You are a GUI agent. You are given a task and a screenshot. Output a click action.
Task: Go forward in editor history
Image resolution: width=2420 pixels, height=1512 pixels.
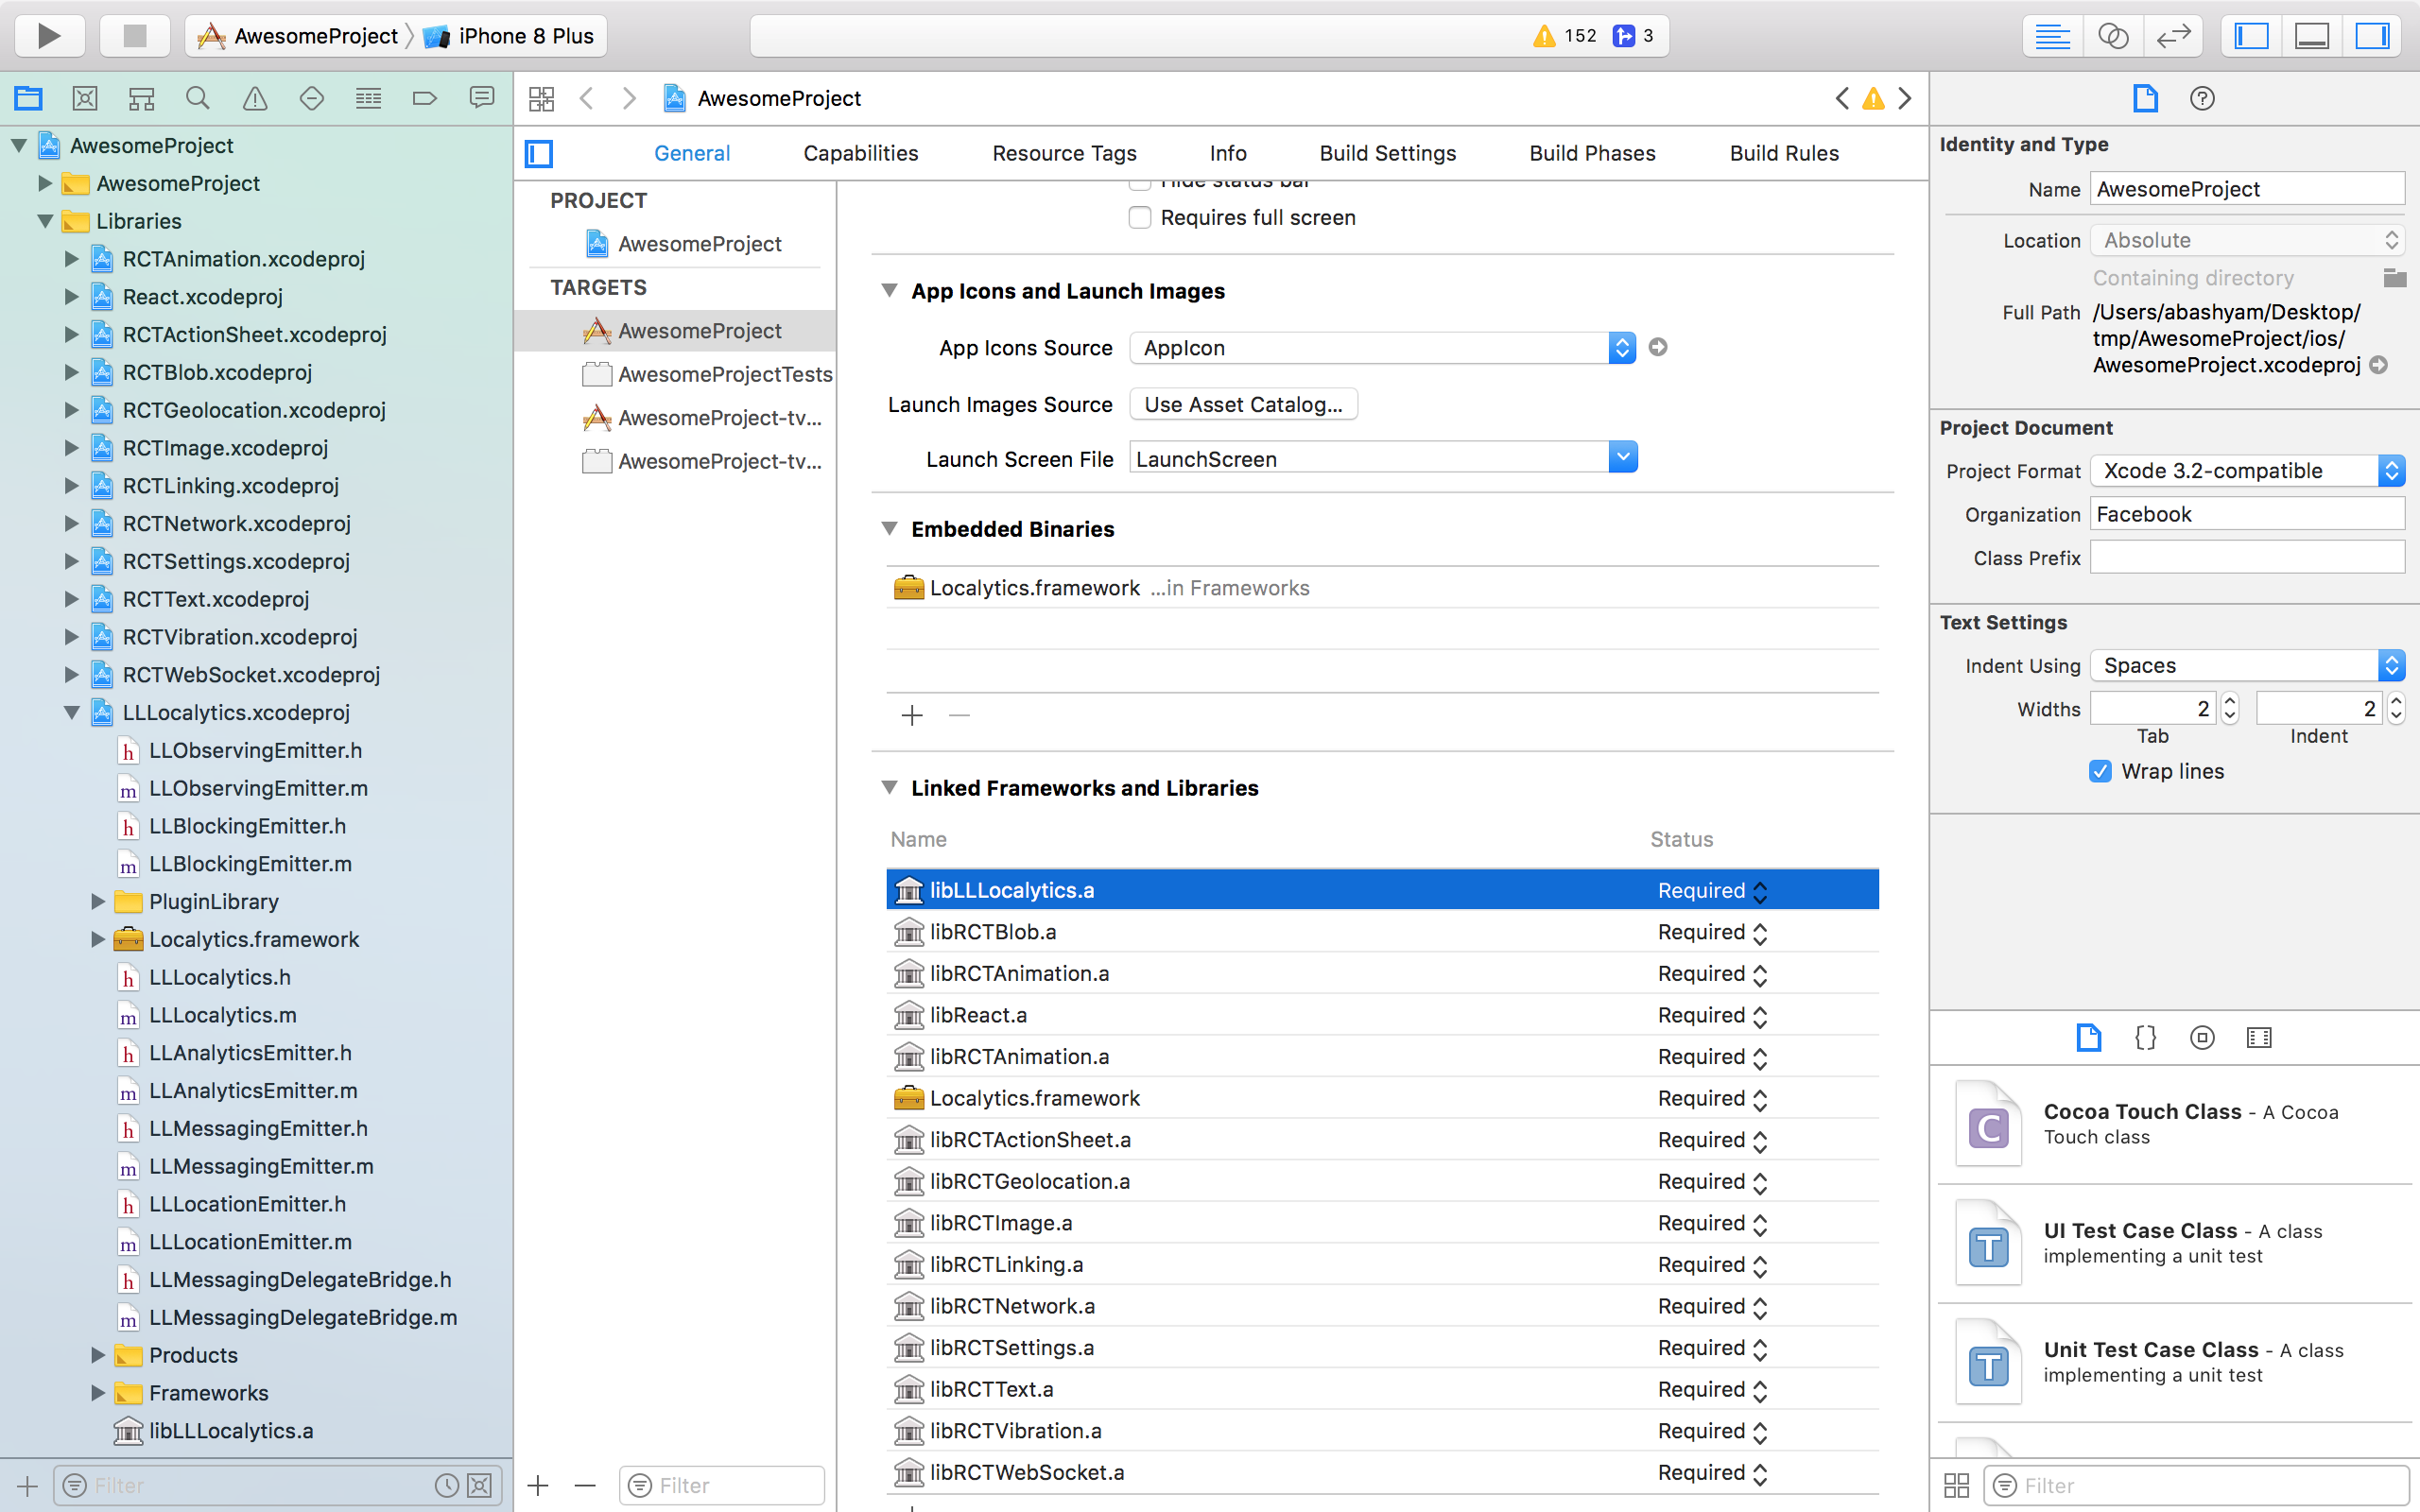coord(629,98)
